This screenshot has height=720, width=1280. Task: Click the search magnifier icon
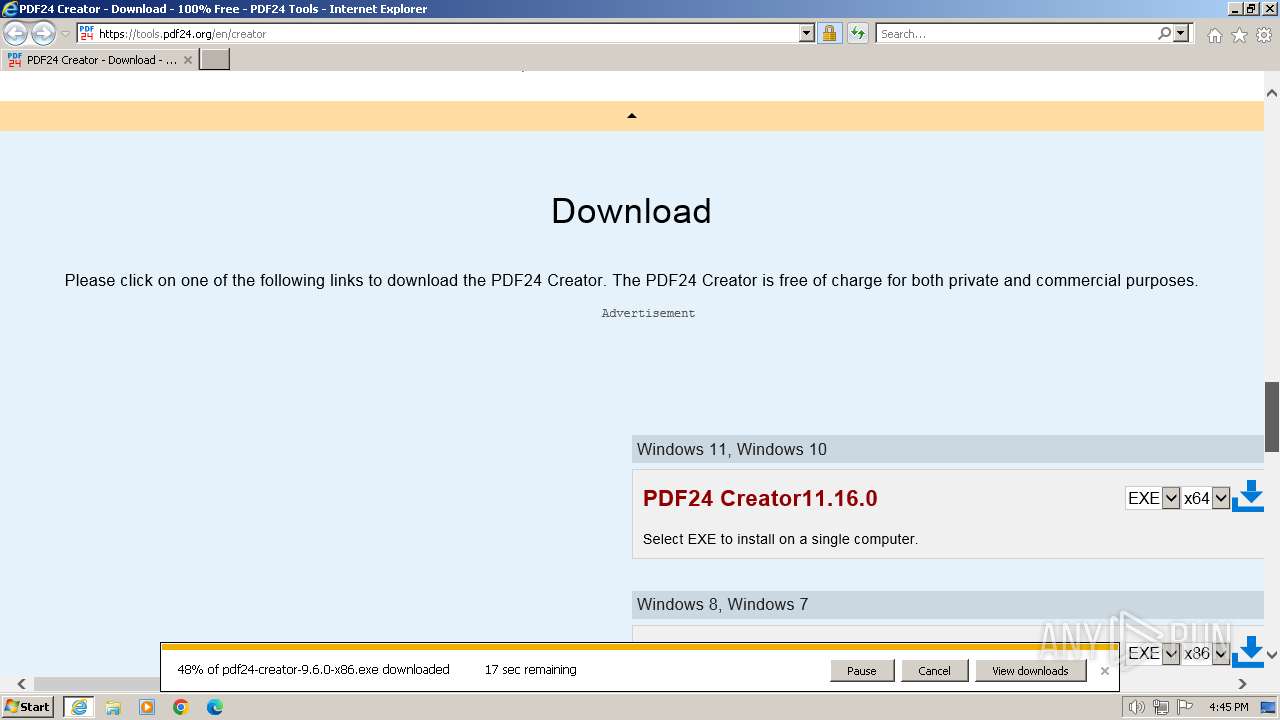[x=1164, y=33]
